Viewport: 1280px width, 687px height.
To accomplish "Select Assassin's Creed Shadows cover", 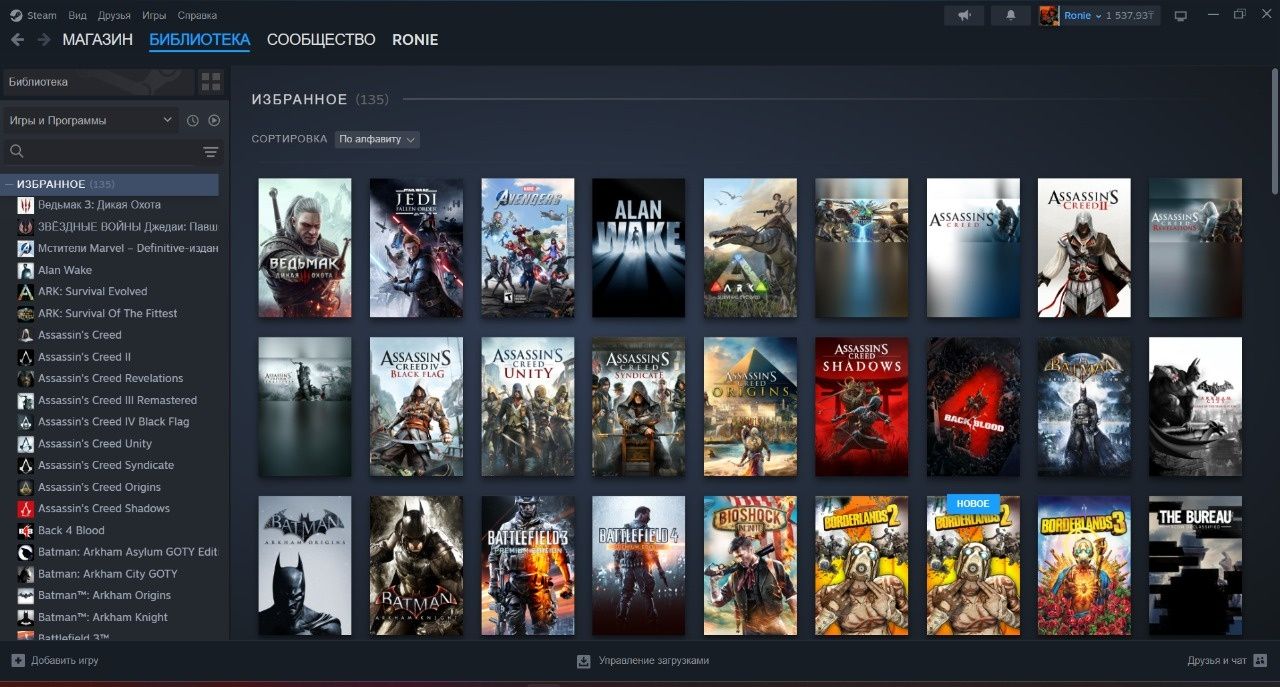I will pyautogui.click(x=862, y=407).
